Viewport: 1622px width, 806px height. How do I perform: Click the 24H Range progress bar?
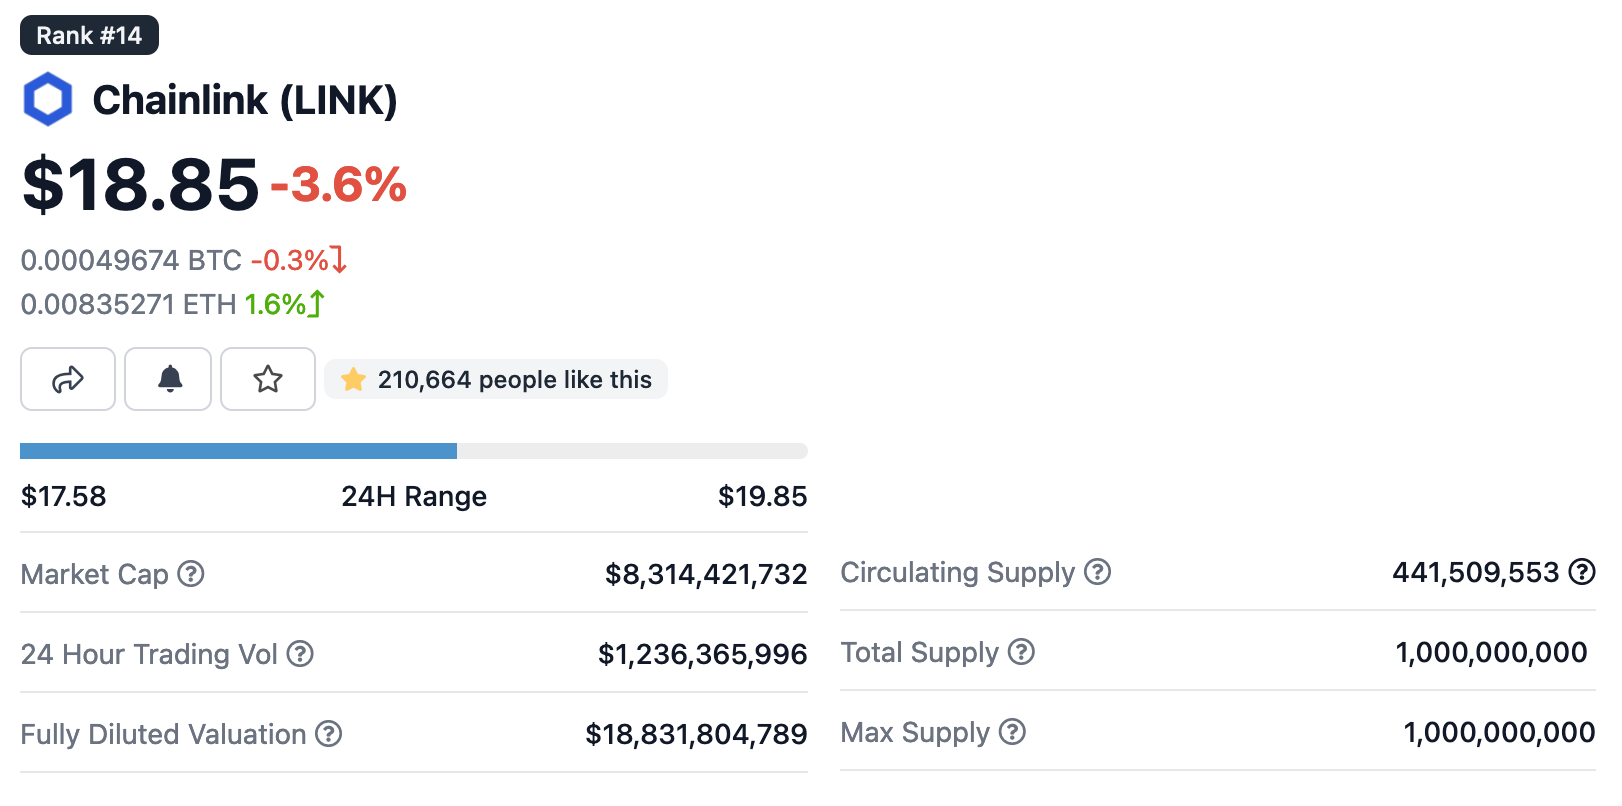[413, 451]
